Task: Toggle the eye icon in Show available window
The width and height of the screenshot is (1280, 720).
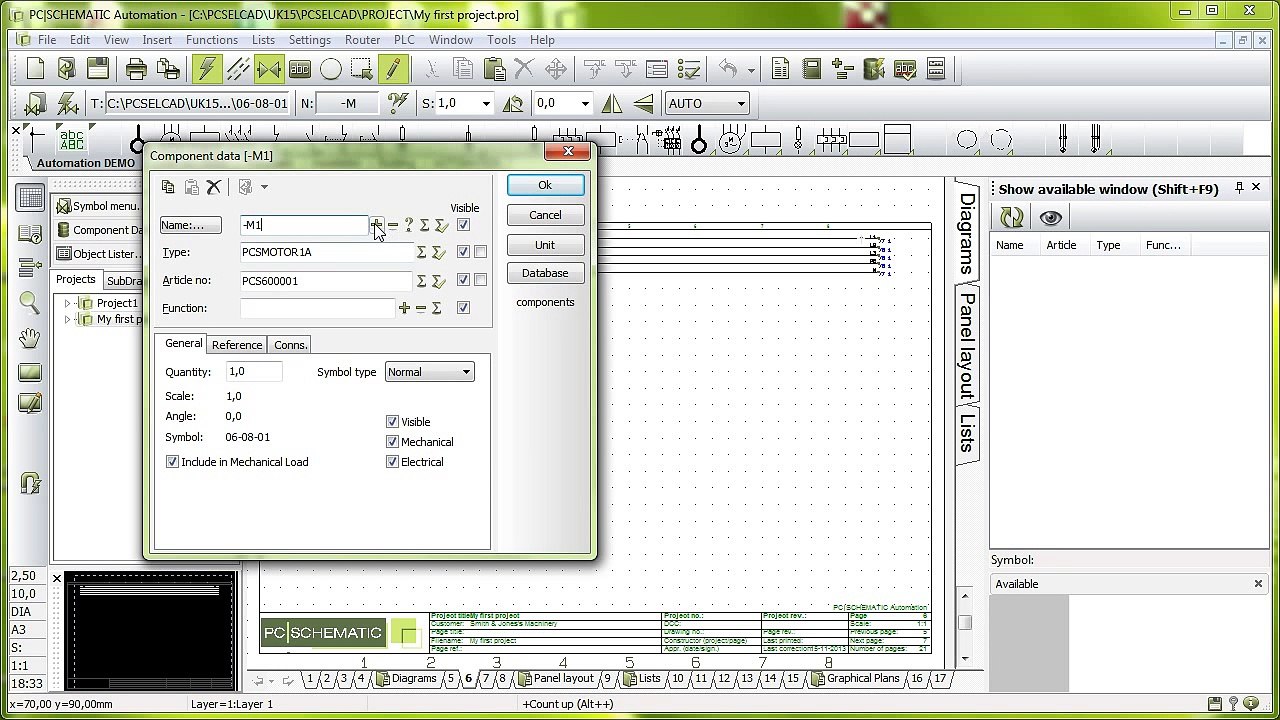Action: [1050, 217]
